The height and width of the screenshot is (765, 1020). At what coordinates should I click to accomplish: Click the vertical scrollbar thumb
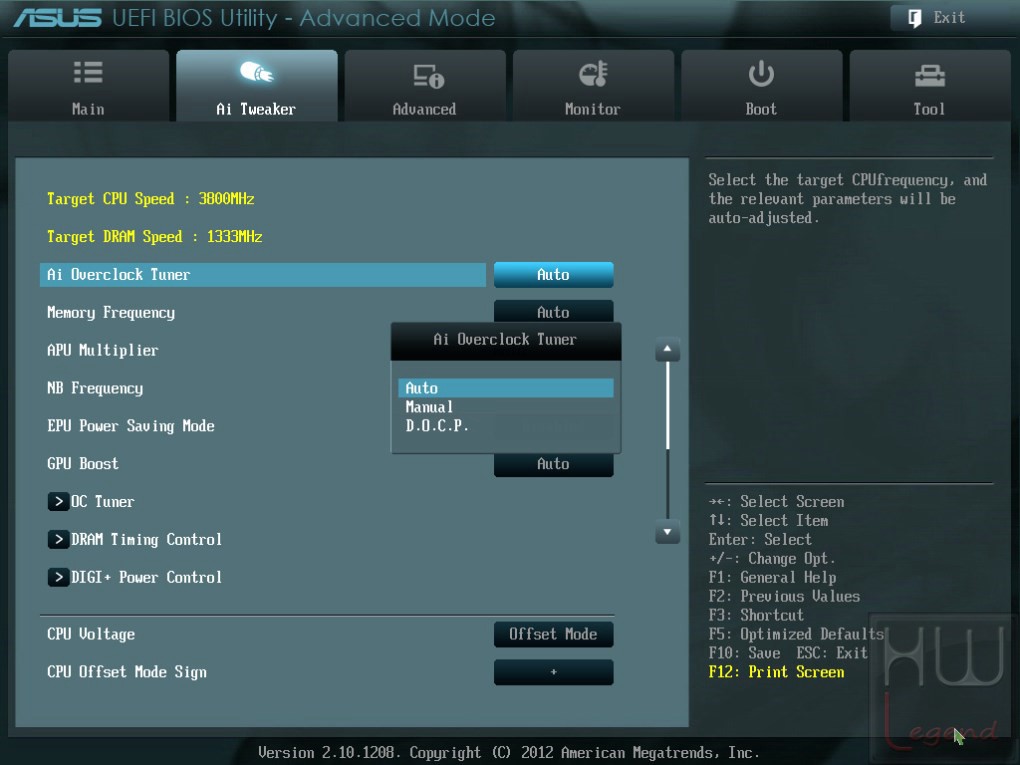coord(667,405)
